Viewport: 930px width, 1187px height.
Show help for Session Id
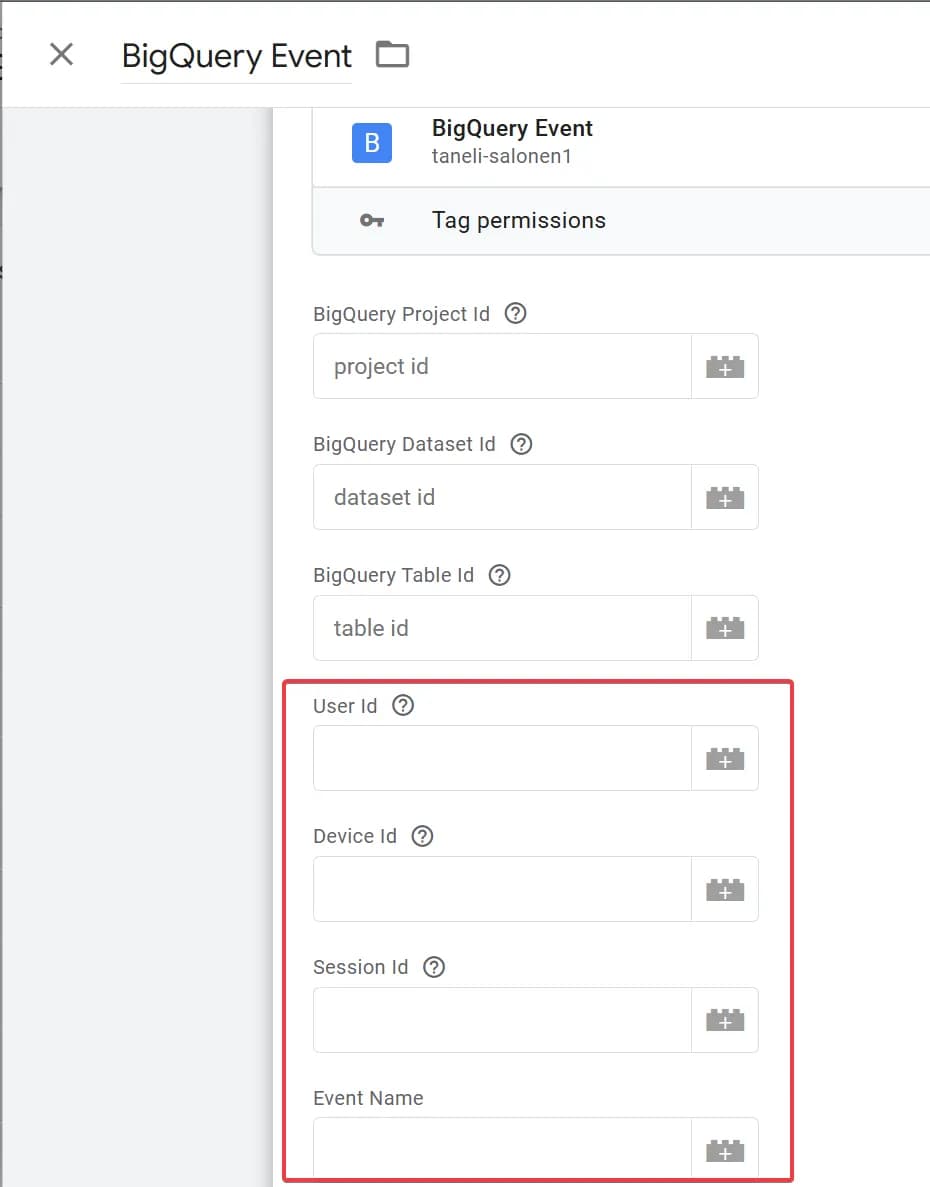(x=434, y=967)
